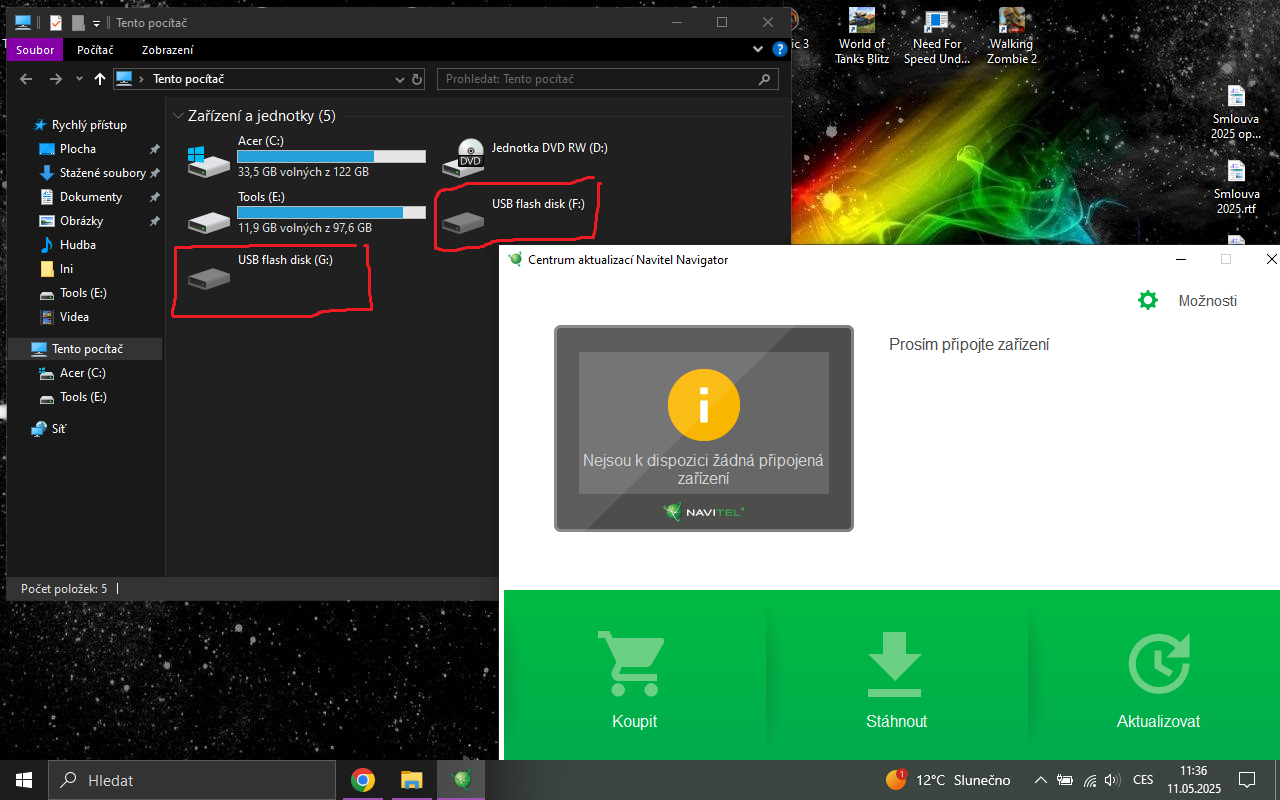Open the Walking Zombie 2 shortcut
This screenshot has width=1280, height=800.
[x=1012, y=36]
